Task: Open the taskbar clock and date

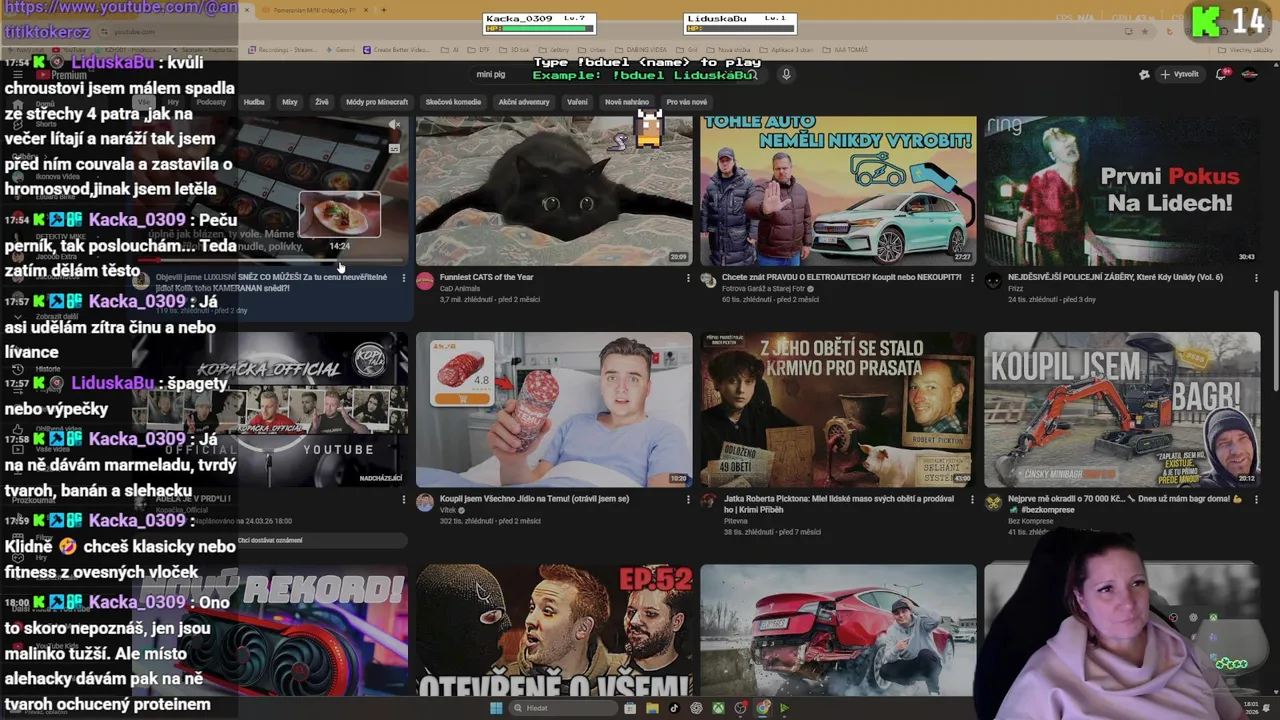Action: point(1252,708)
